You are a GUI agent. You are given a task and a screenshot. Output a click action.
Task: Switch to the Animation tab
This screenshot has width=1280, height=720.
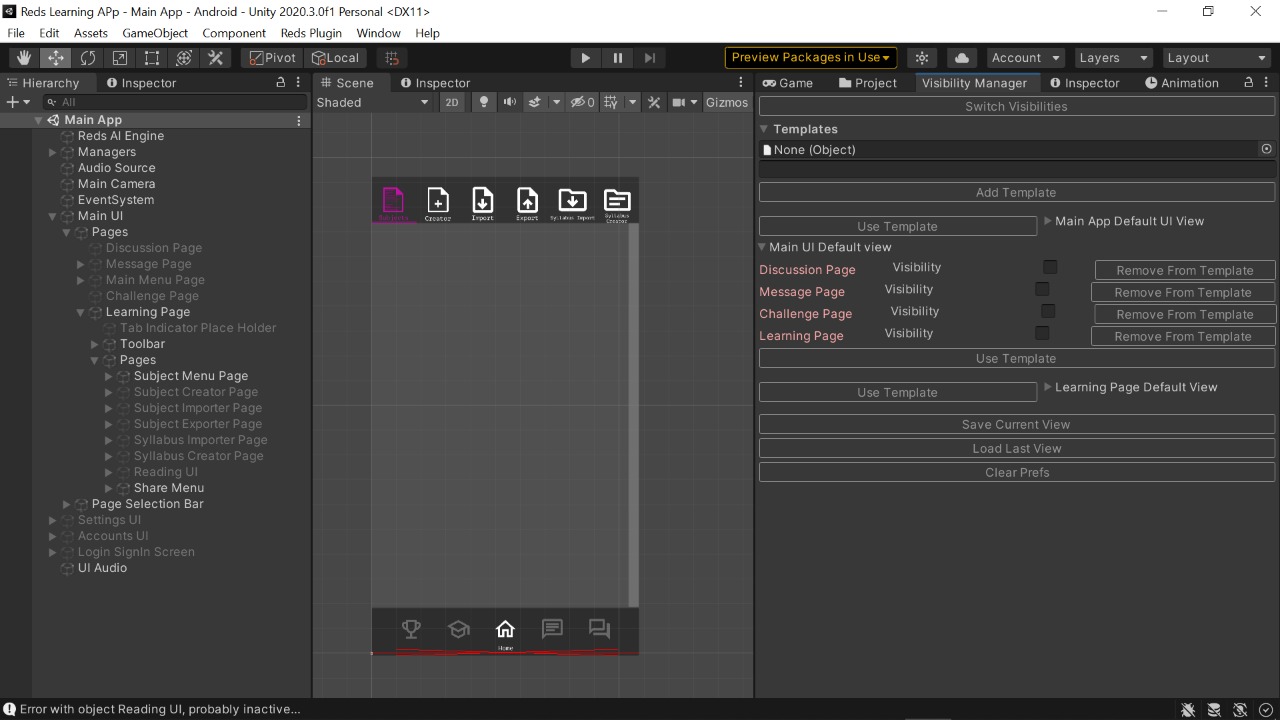(1181, 83)
